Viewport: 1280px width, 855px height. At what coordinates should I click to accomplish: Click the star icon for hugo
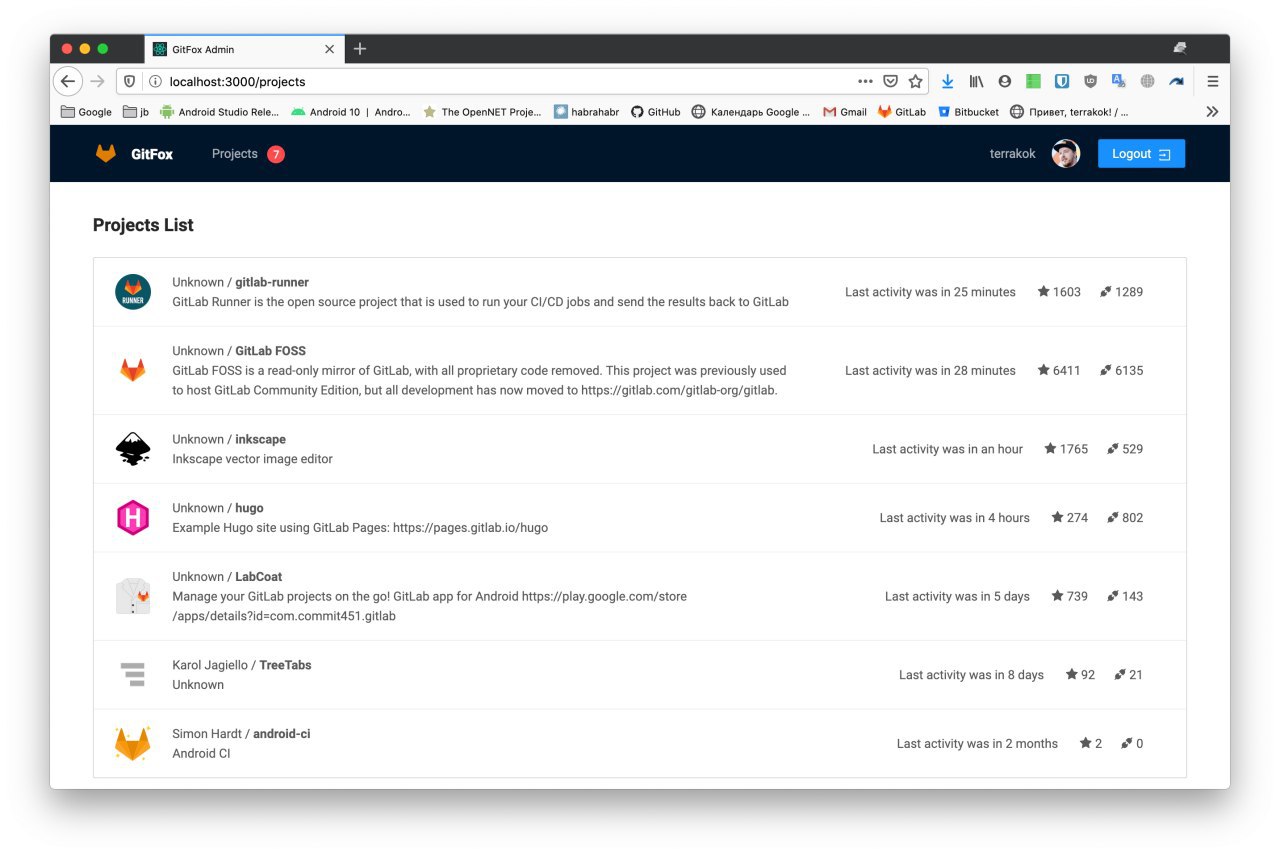click(x=1058, y=518)
